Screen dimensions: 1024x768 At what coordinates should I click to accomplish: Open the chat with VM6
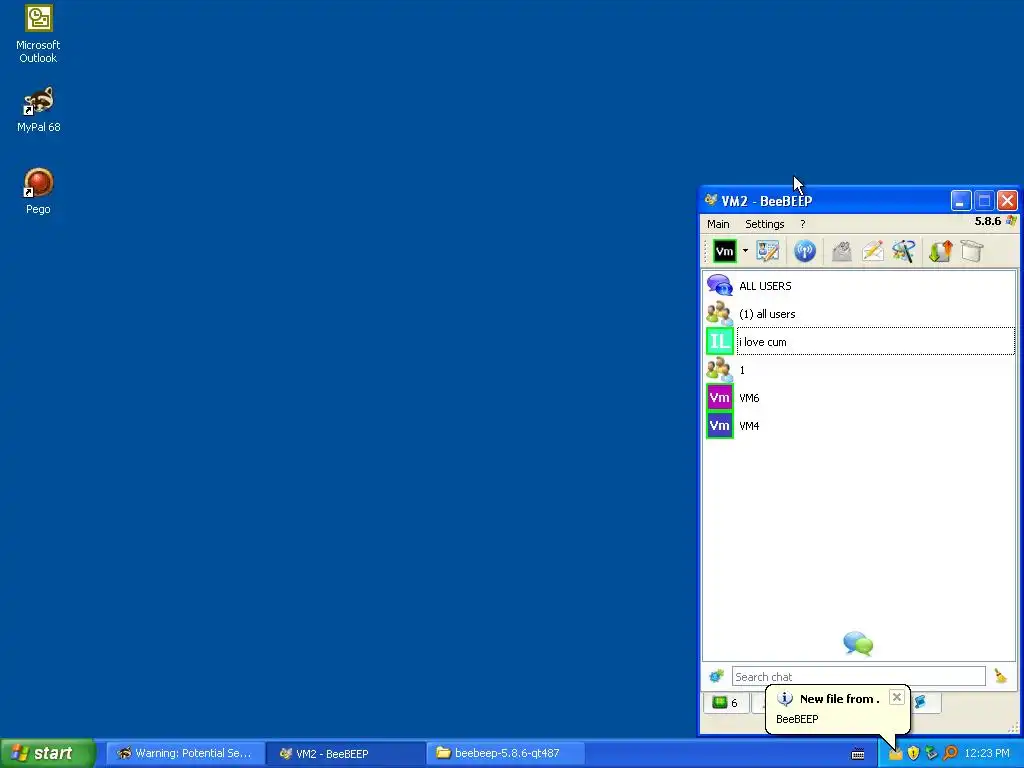[x=859, y=398]
